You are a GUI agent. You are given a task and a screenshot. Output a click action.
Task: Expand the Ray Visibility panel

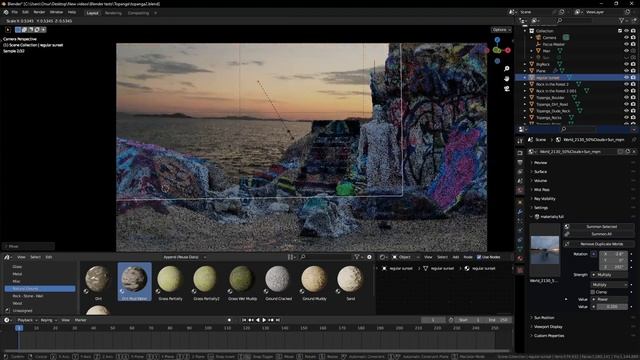(544, 199)
